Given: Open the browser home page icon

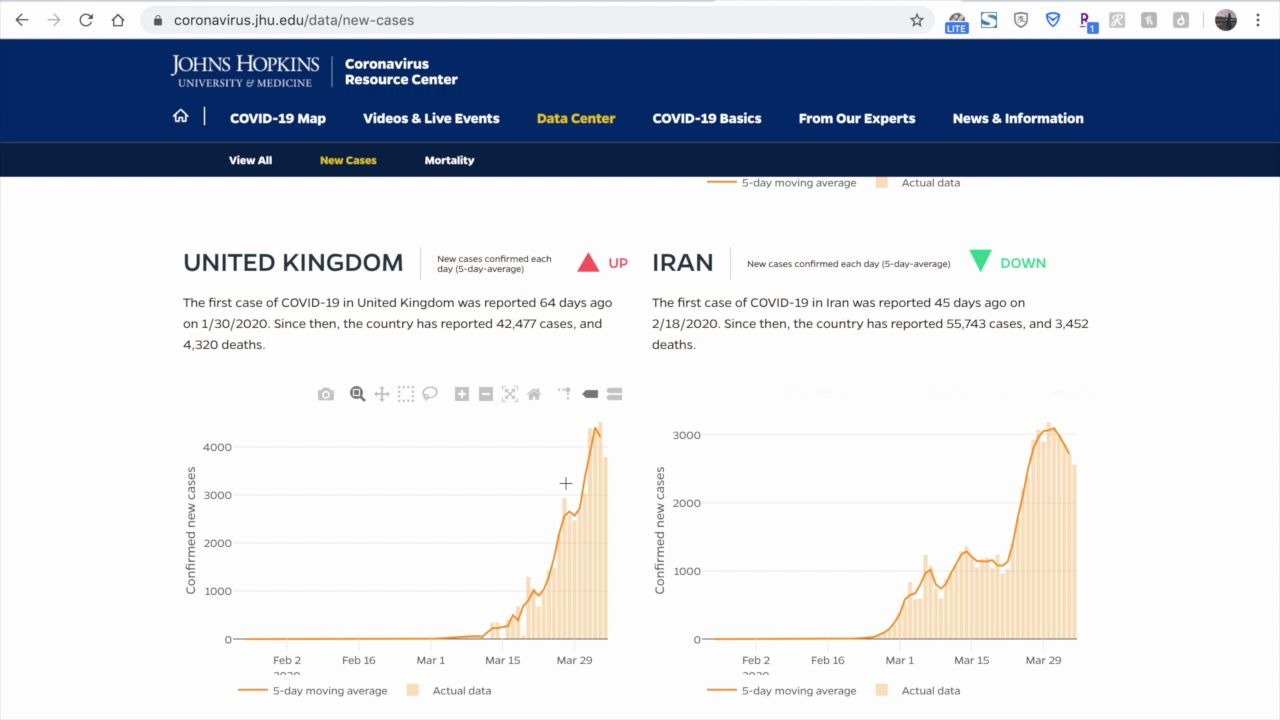Looking at the screenshot, I should [x=118, y=20].
